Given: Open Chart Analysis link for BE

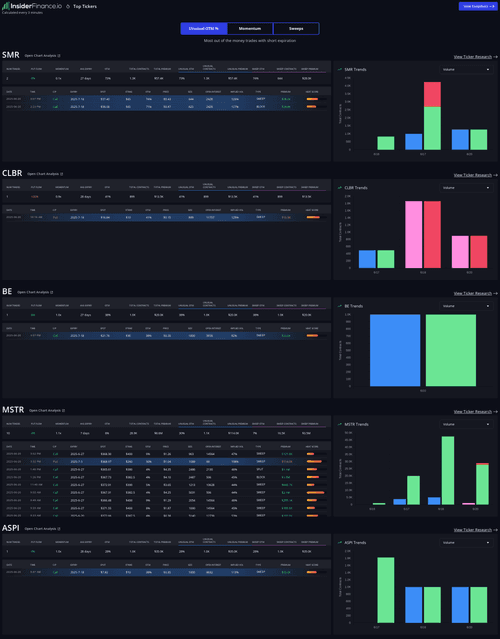Looking at the screenshot, I should pos(33,292).
